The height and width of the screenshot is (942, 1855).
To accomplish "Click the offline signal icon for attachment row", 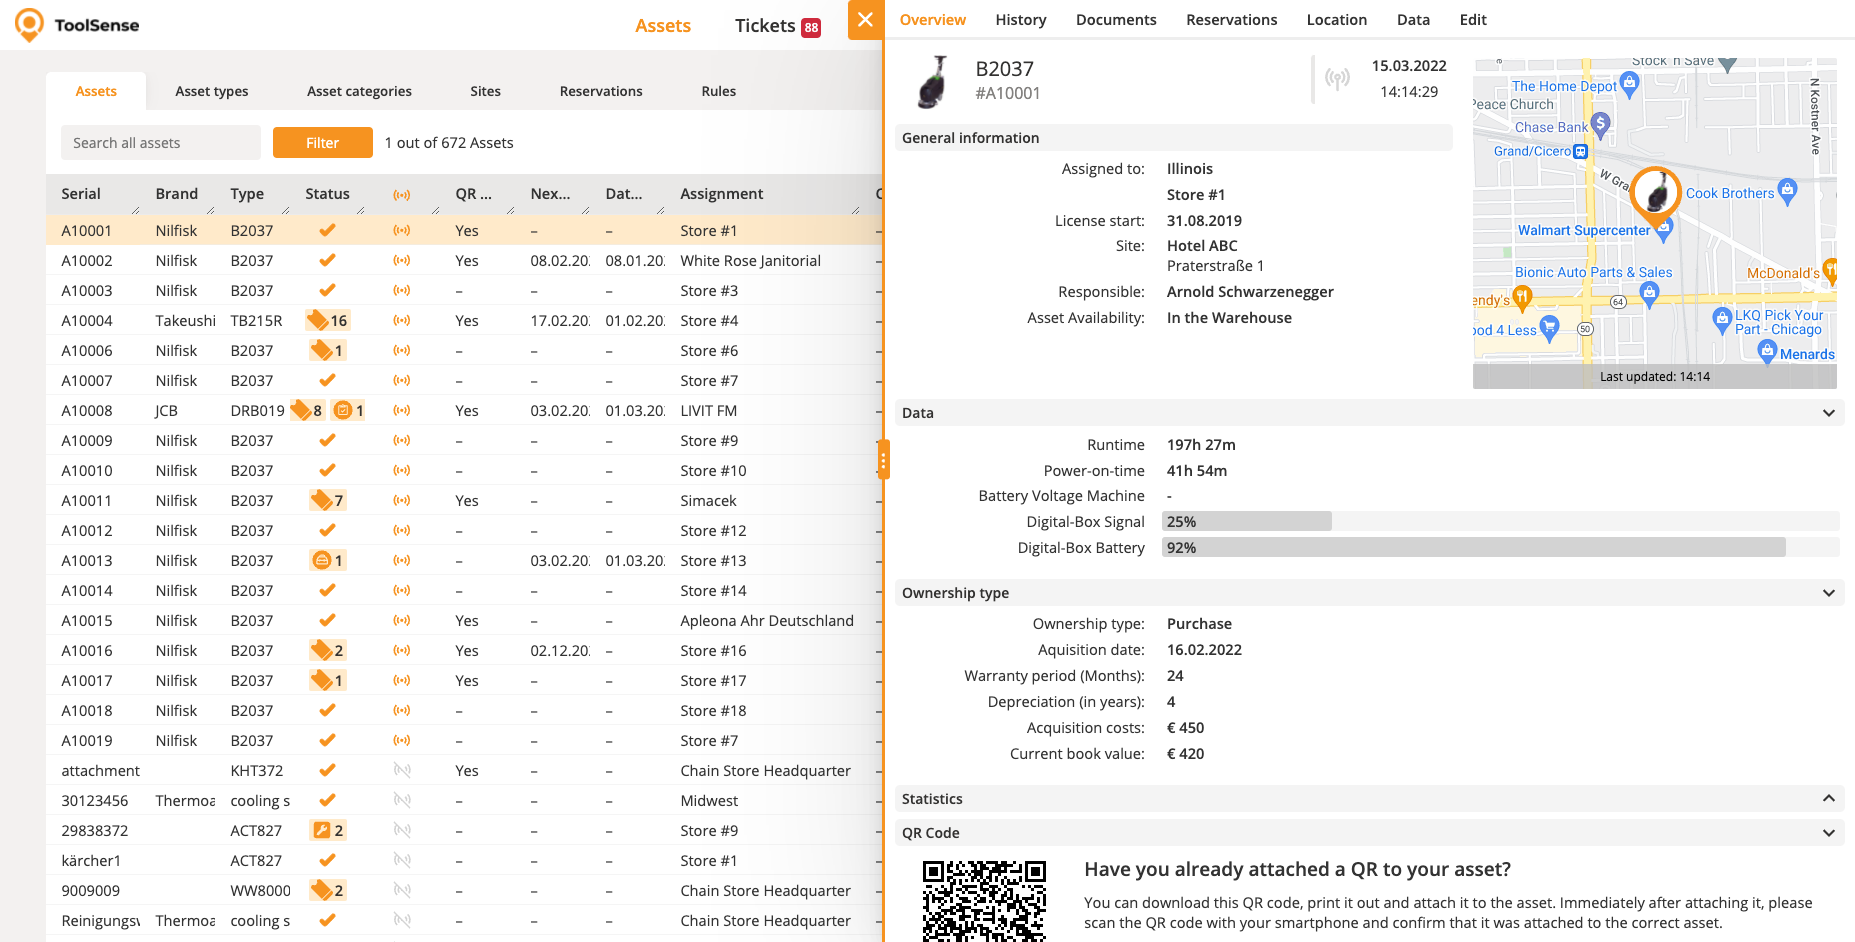I will pos(402,771).
